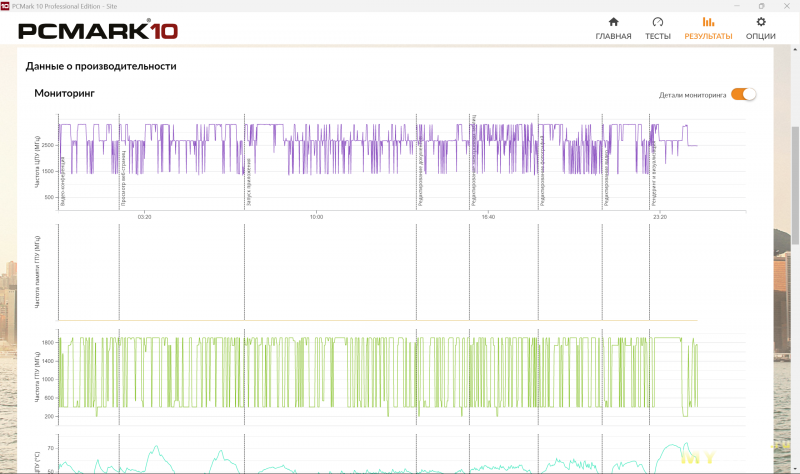Click the 16:40 mark on CPU frequency chart
The width and height of the screenshot is (800, 474).
(488, 216)
